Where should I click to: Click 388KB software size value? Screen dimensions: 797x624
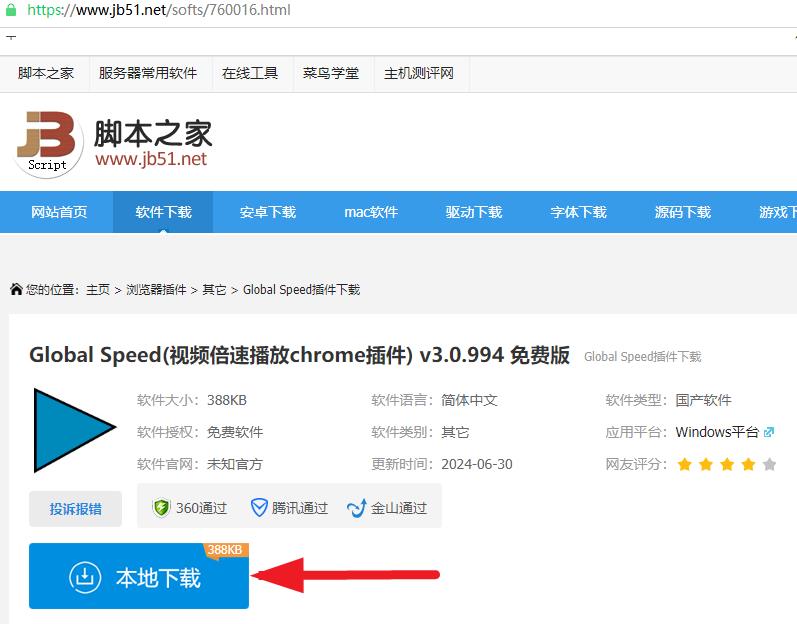pos(227,400)
